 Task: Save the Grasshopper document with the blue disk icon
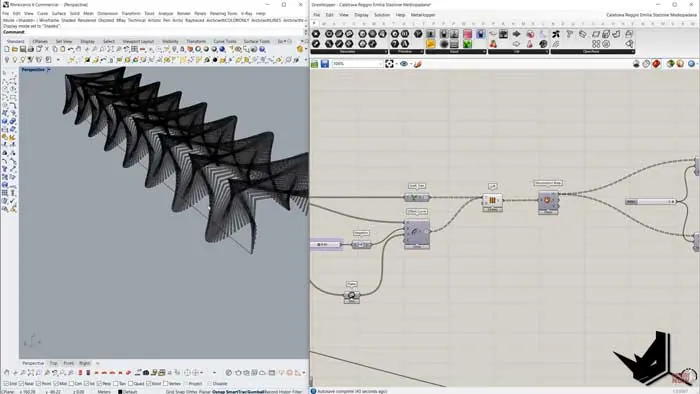[325, 64]
